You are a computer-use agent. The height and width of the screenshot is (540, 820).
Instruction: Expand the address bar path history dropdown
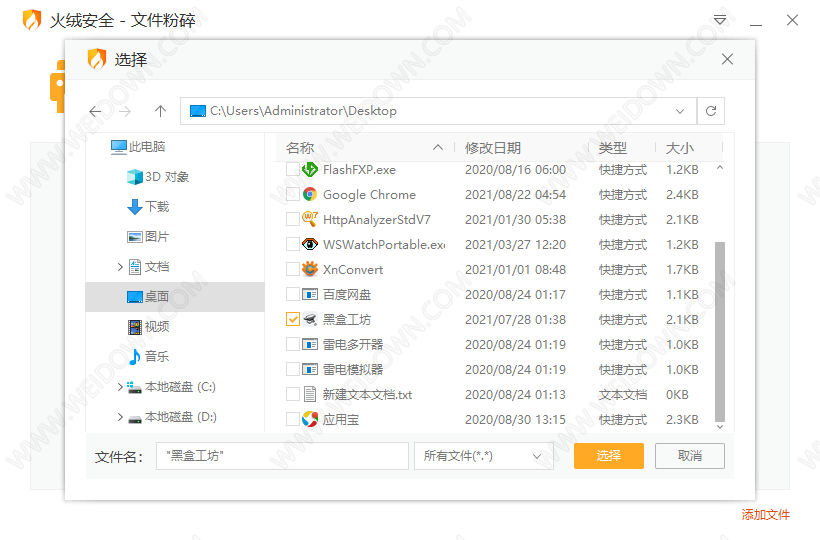click(x=680, y=111)
